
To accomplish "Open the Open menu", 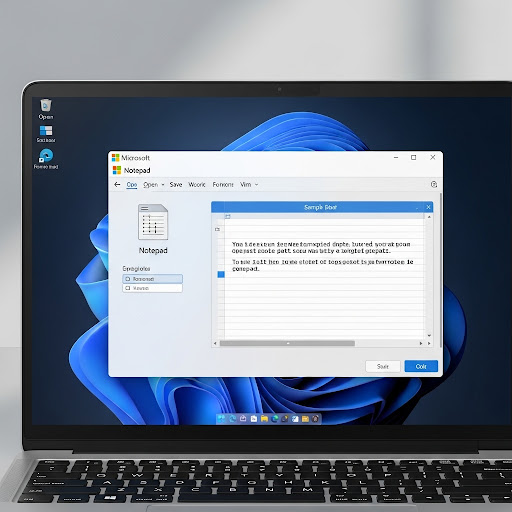I will [x=150, y=185].
